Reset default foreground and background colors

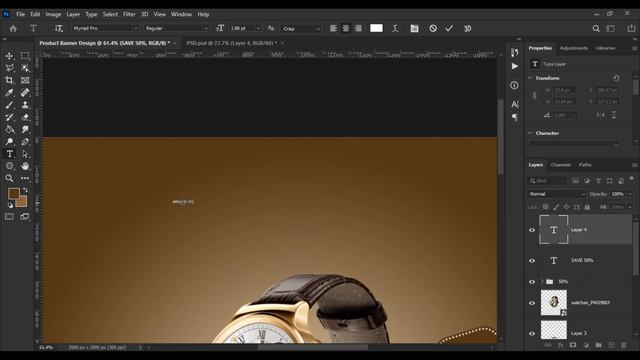pos(10,205)
